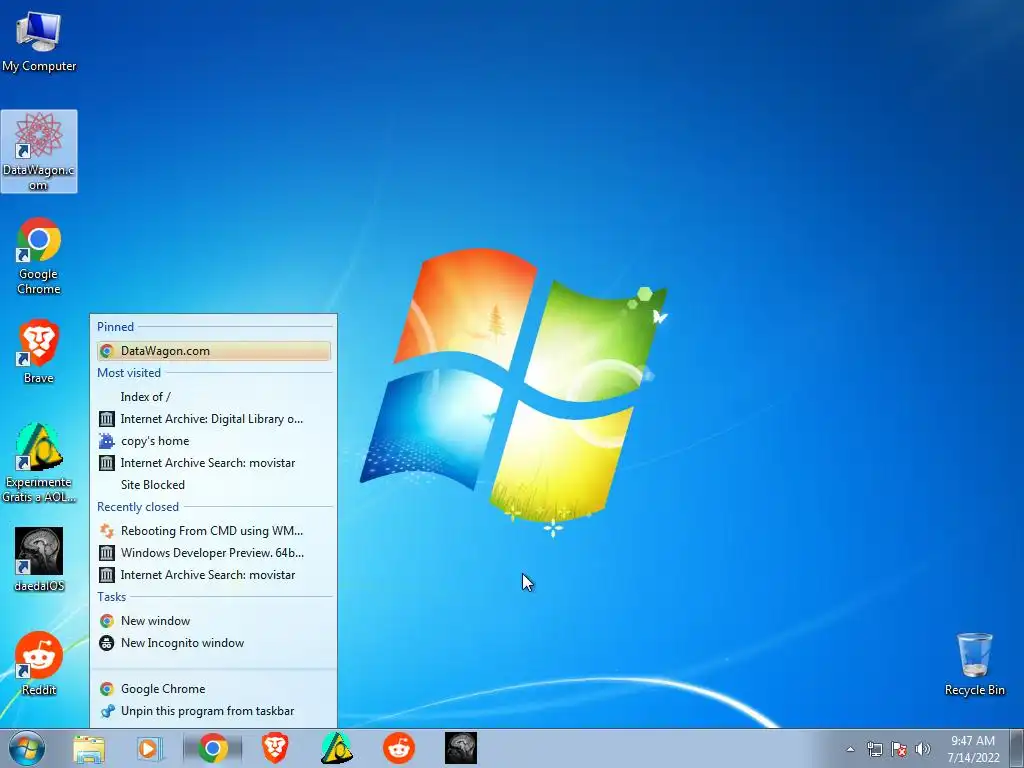
Task: Launch Windows Media Player from taskbar
Action: point(150,748)
